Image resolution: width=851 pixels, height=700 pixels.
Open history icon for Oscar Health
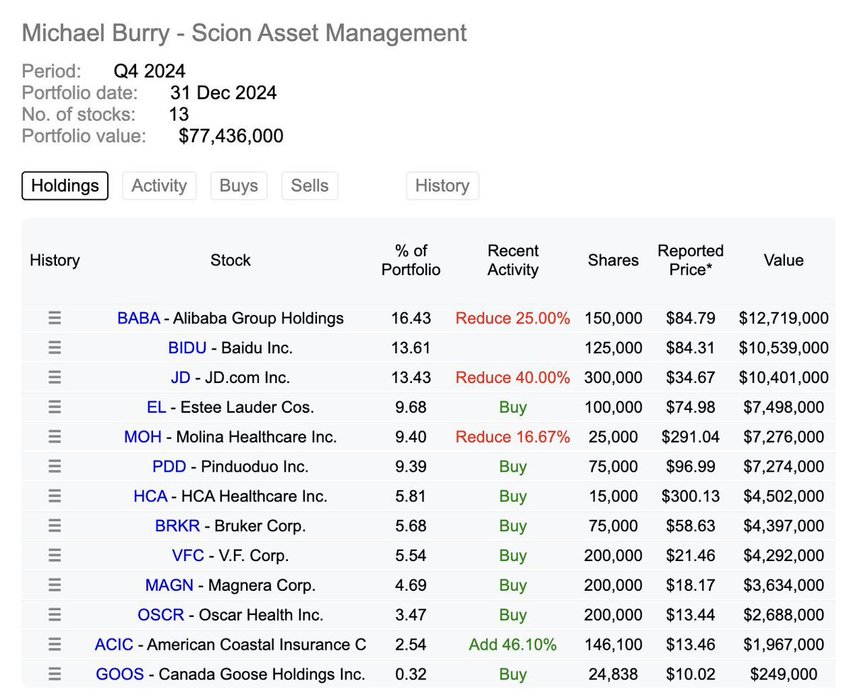coord(55,615)
